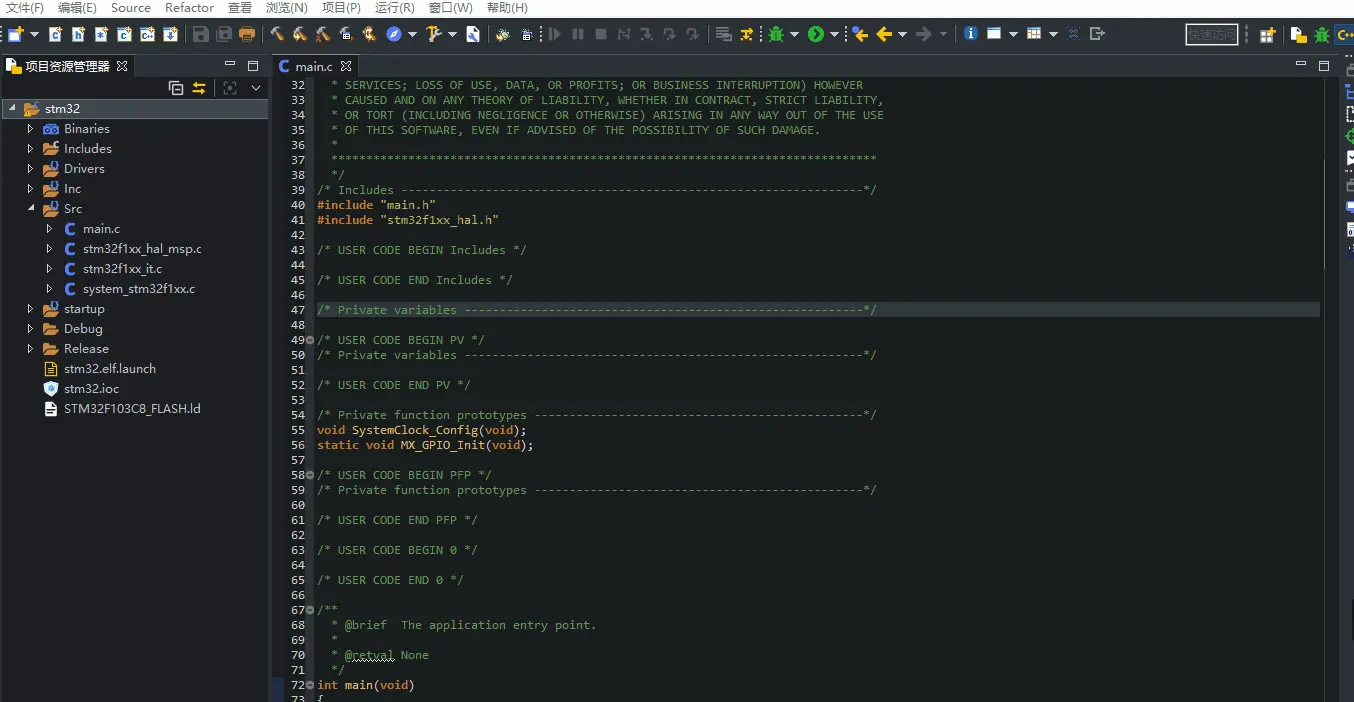This screenshot has width=1354, height=702.
Task: Switch to the C/C++ perspective icon
Action: coord(1345,35)
